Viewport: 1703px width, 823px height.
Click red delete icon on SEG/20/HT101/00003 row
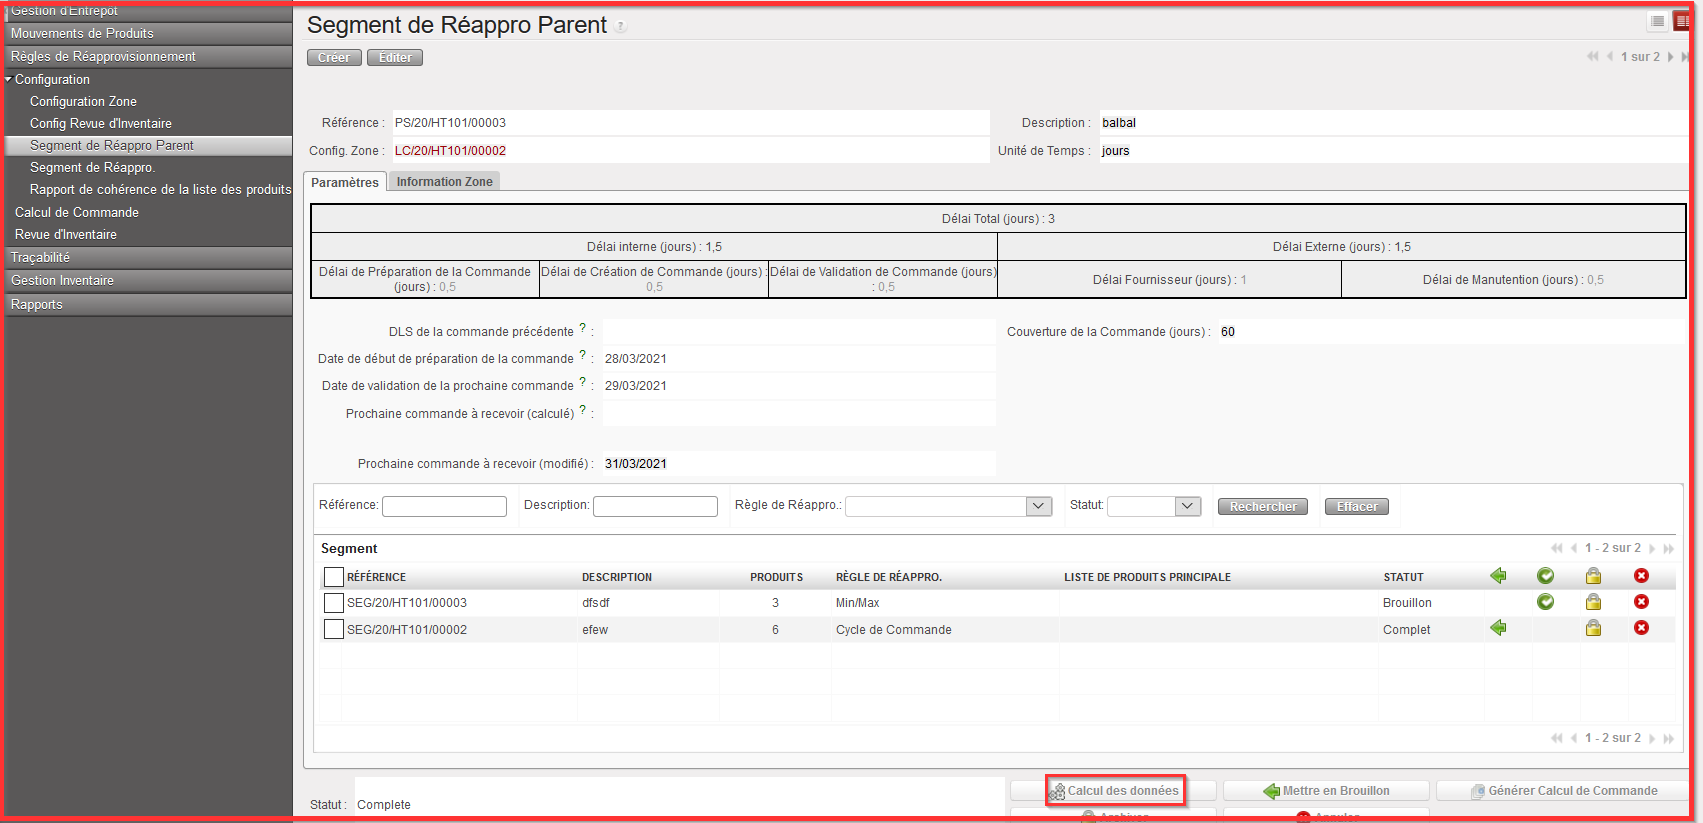point(1641,602)
